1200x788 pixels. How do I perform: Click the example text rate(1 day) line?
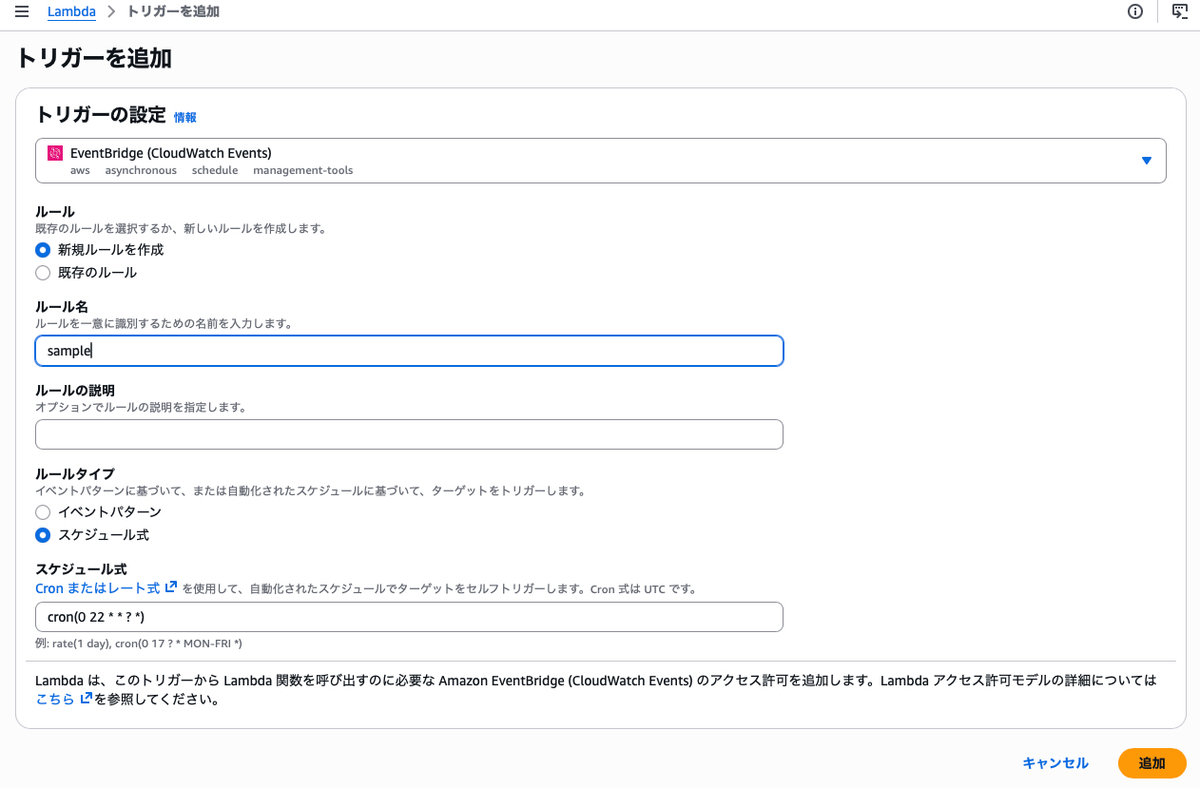[139, 644]
